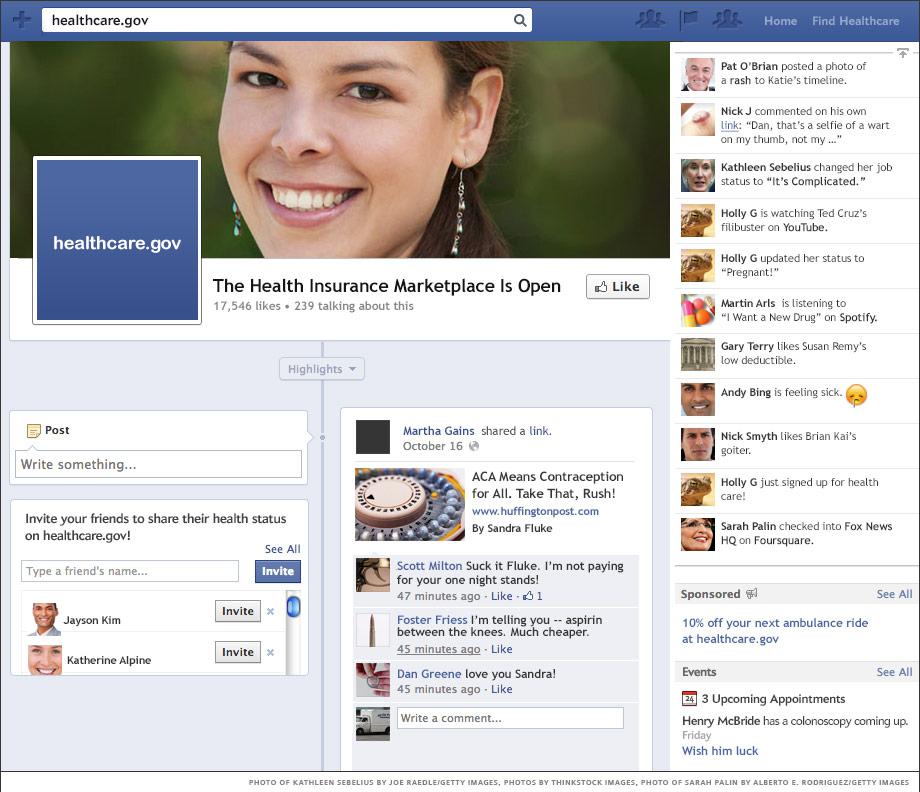Like Scott Milton's comment
920x792 pixels.
click(502, 596)
